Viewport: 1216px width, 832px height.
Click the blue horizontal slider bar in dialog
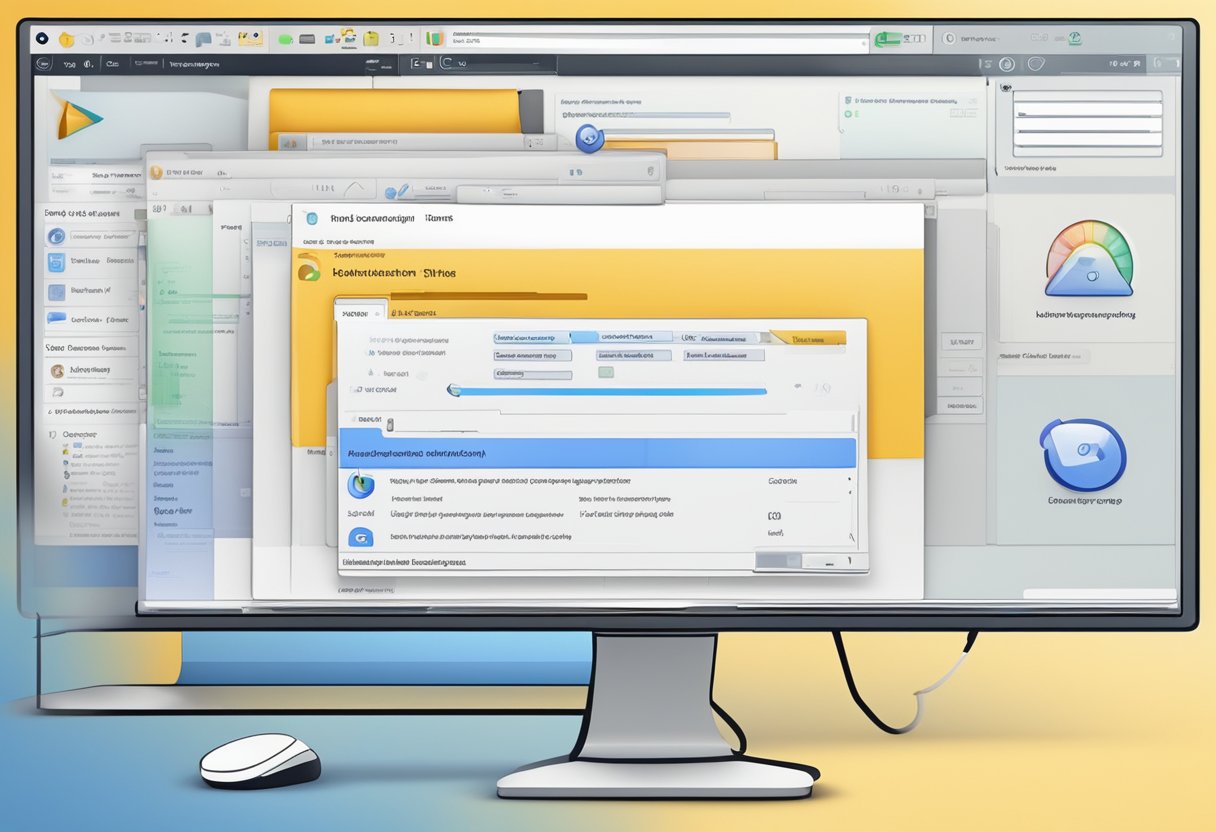coord(608,391)
